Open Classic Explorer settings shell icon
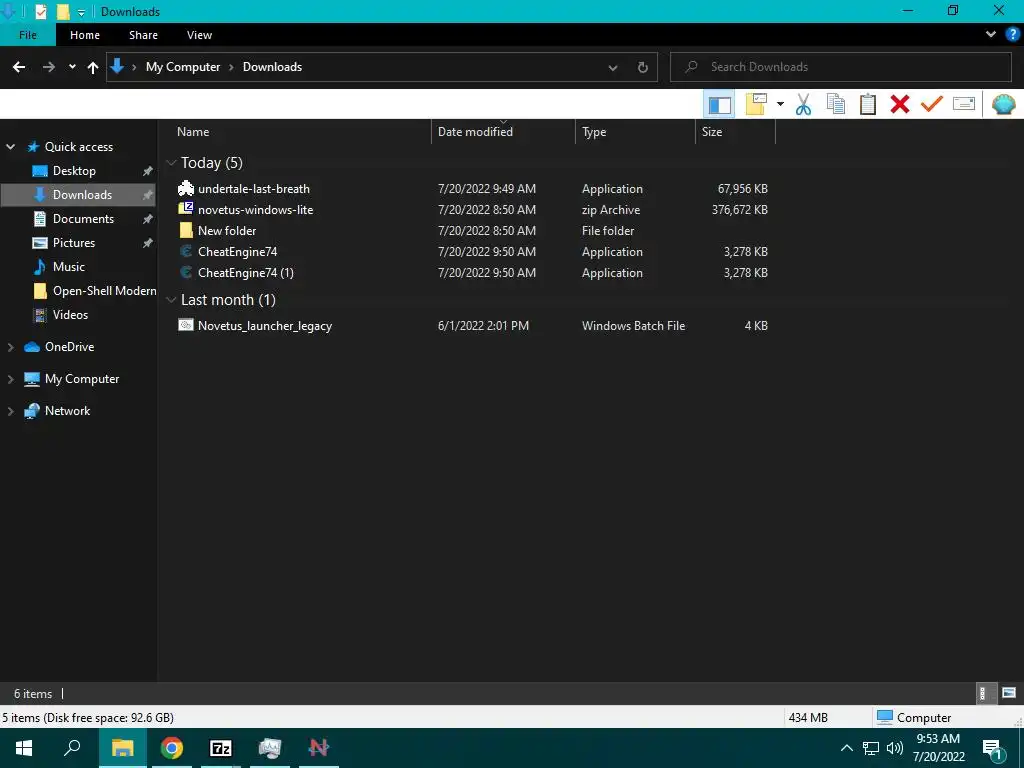This screenshot has height=768, width=1024. (1003, 104)
